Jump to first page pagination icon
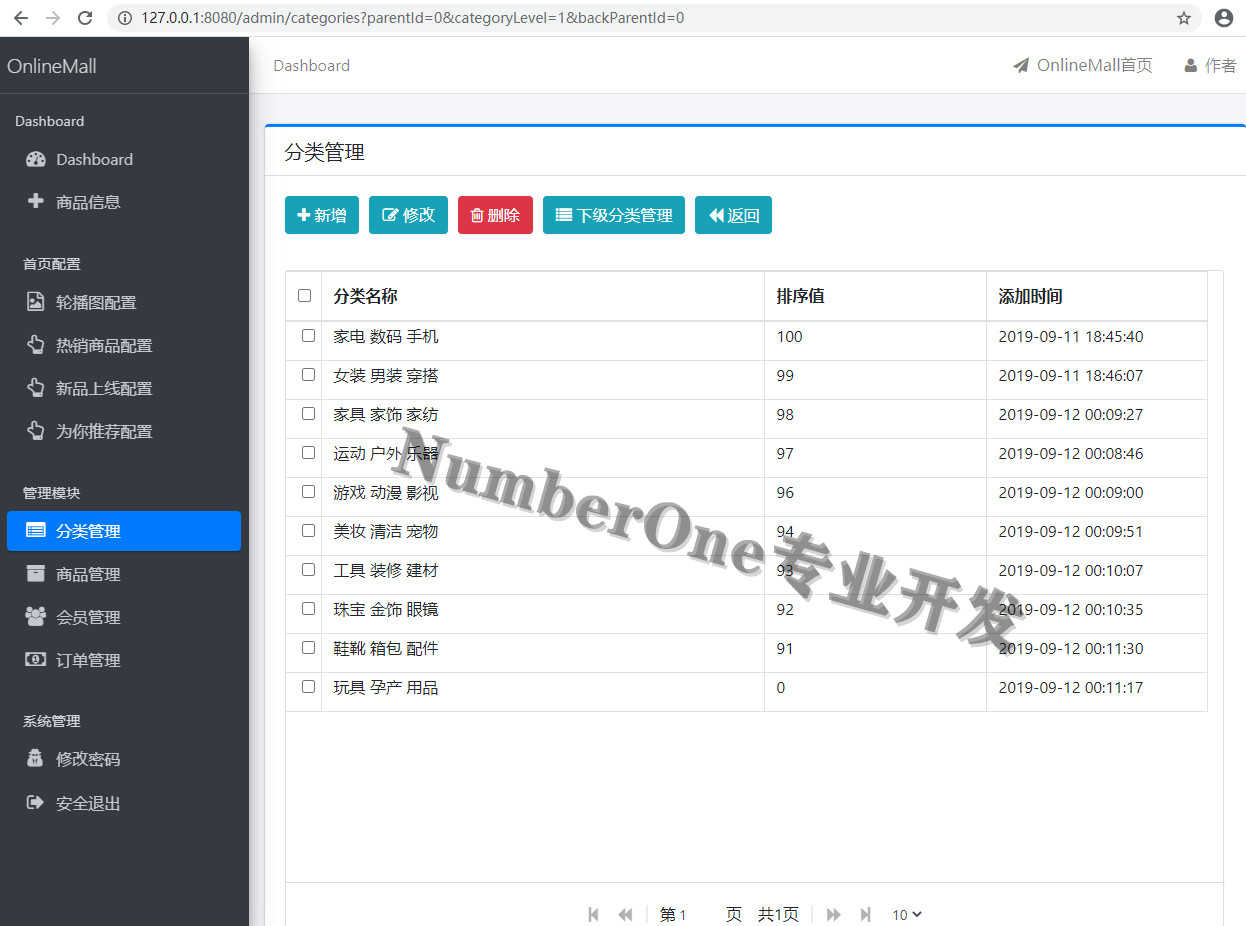 pyautogui.click(x=593, y=914)
